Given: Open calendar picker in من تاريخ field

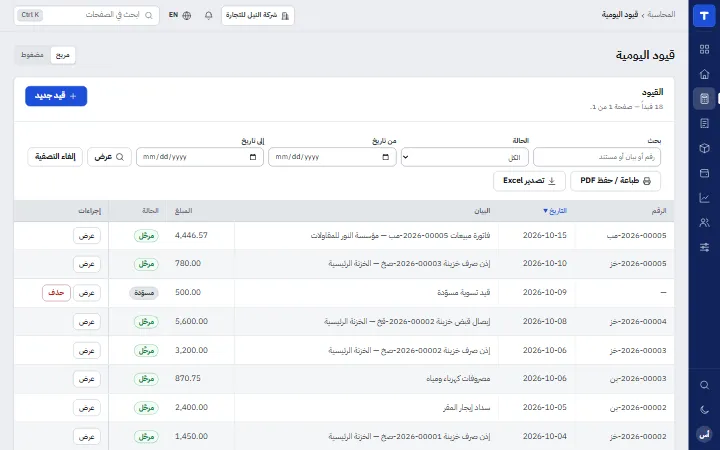Looking at the screenshot, I should tap(385, 157).
